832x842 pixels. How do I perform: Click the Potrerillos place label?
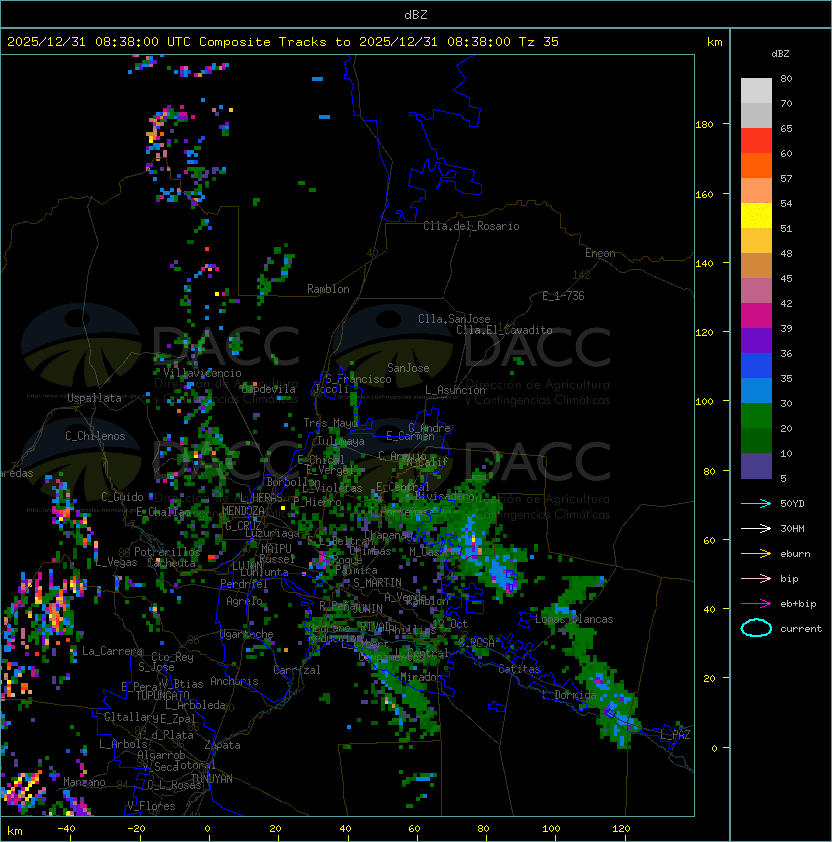coord(167,551)
